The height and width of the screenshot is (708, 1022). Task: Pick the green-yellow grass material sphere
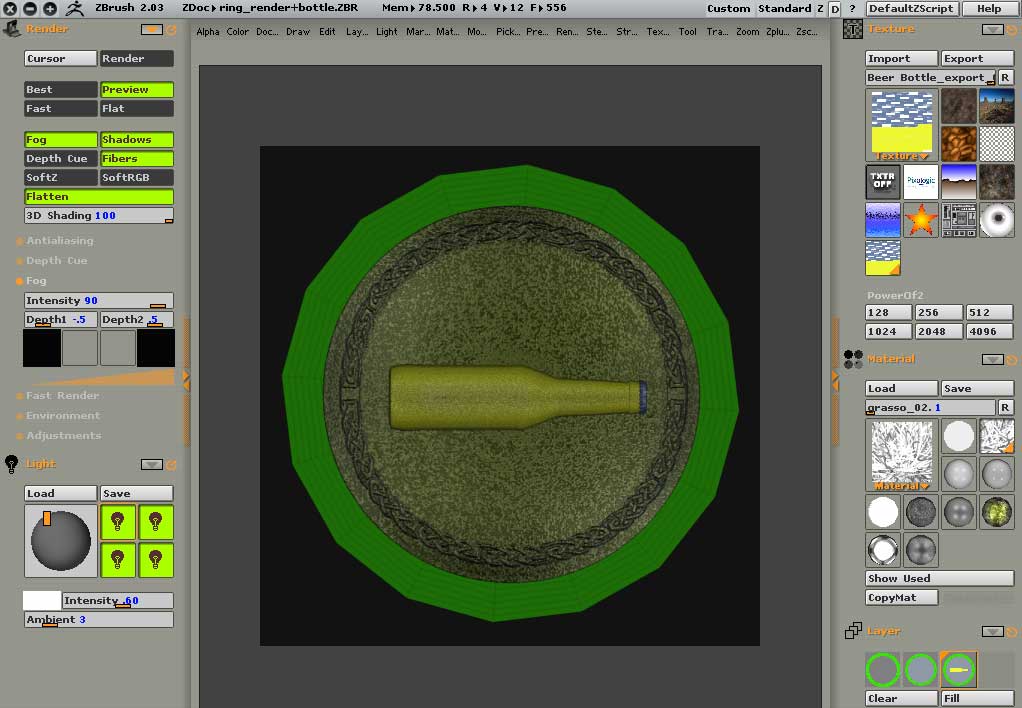tap(996, 512)
